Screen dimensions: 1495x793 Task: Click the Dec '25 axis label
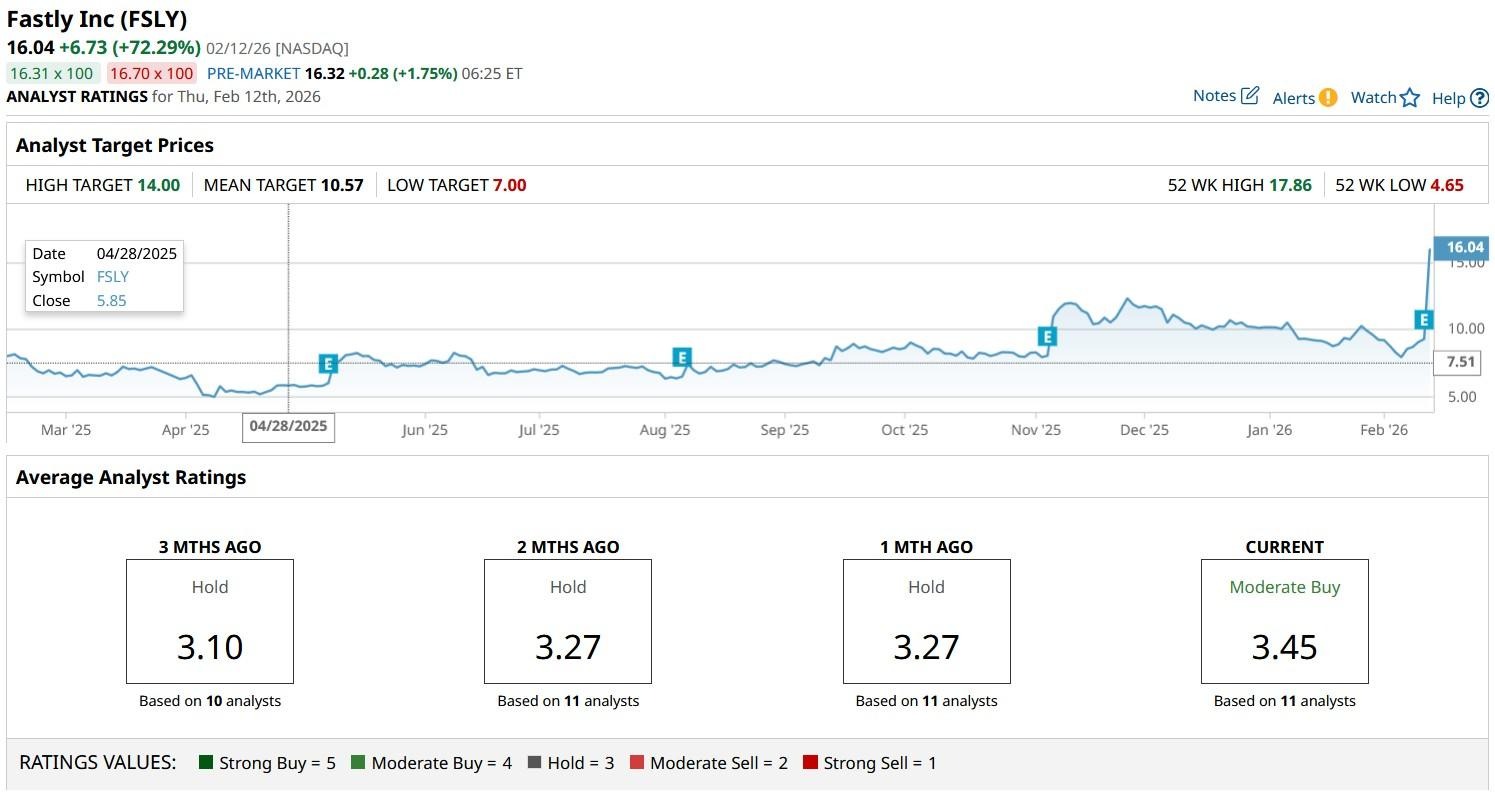(x=1145, y=430)
